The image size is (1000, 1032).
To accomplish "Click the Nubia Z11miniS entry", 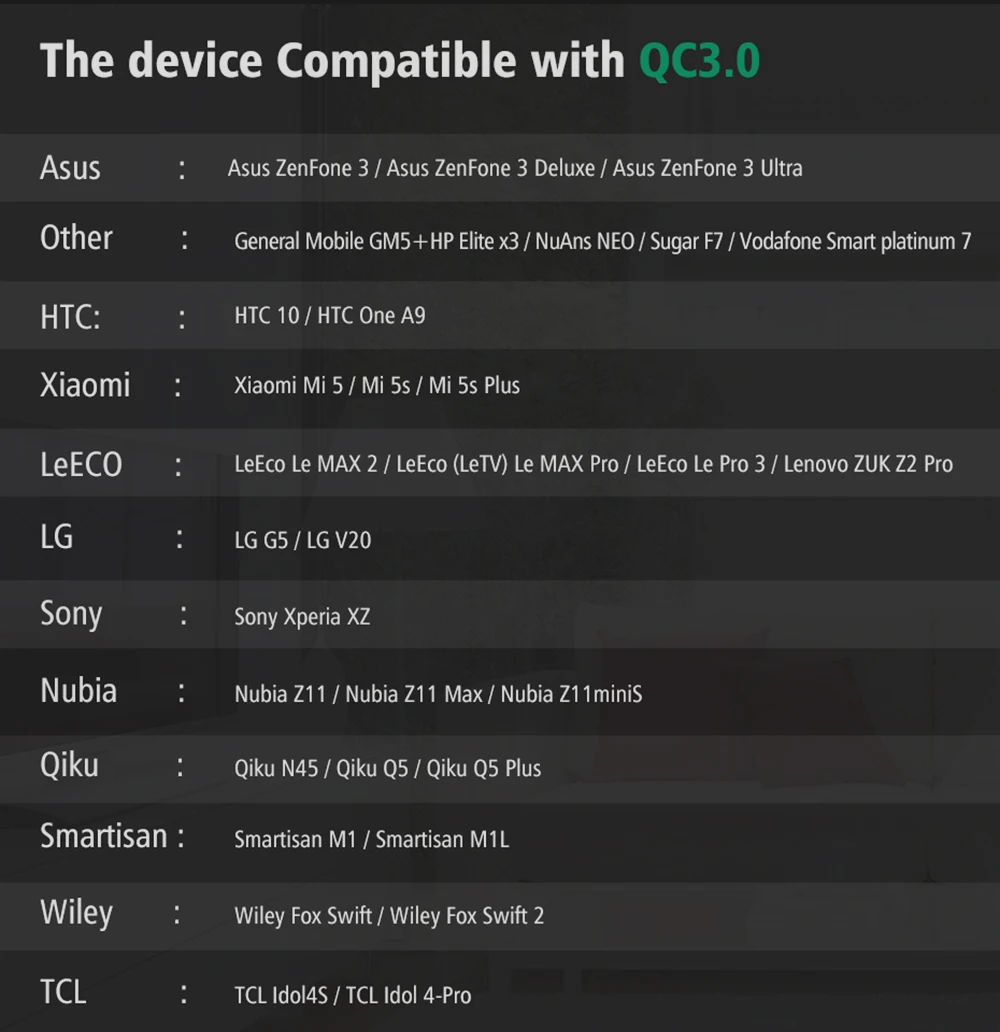I will (571, 694).
